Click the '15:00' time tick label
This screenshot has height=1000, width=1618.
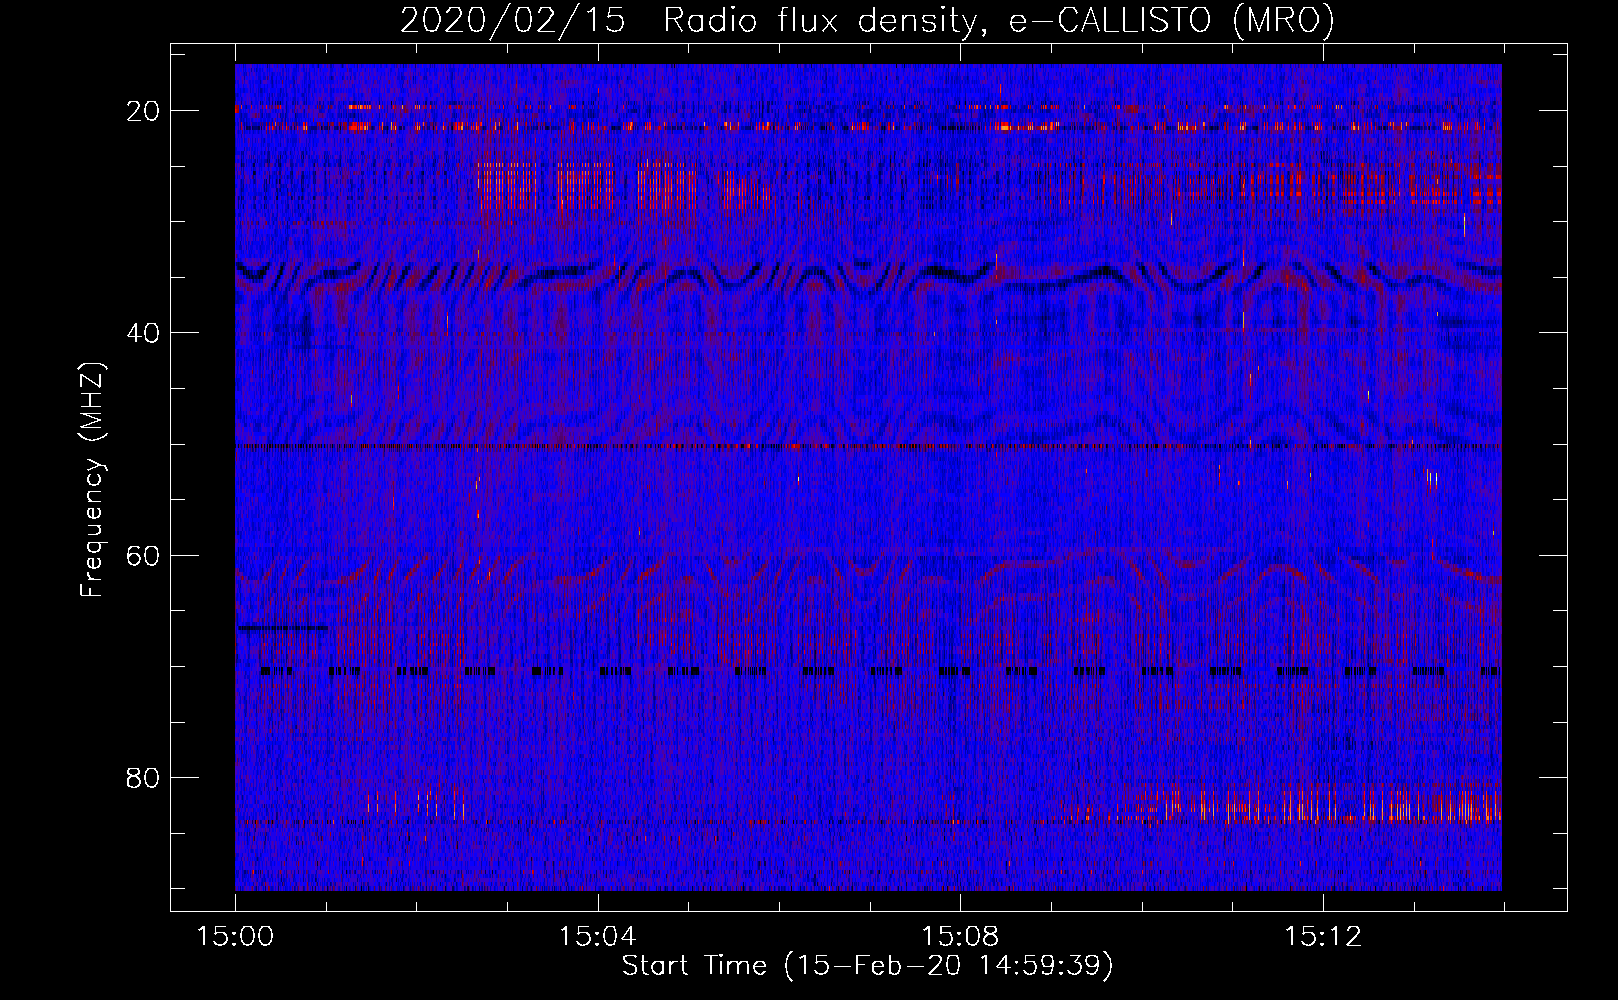click(x=235, y=937)
